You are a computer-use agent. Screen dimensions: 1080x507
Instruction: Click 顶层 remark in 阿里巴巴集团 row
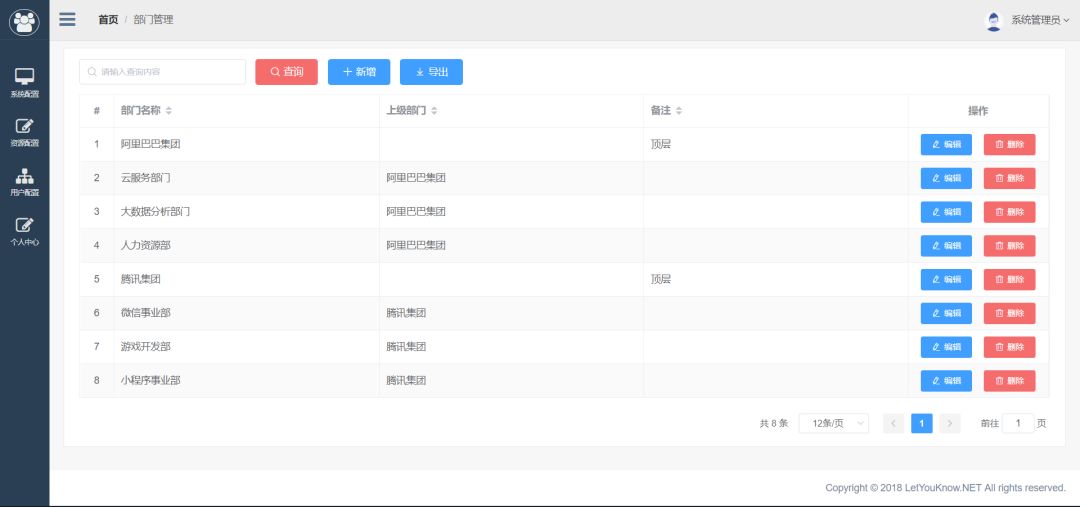661,144
